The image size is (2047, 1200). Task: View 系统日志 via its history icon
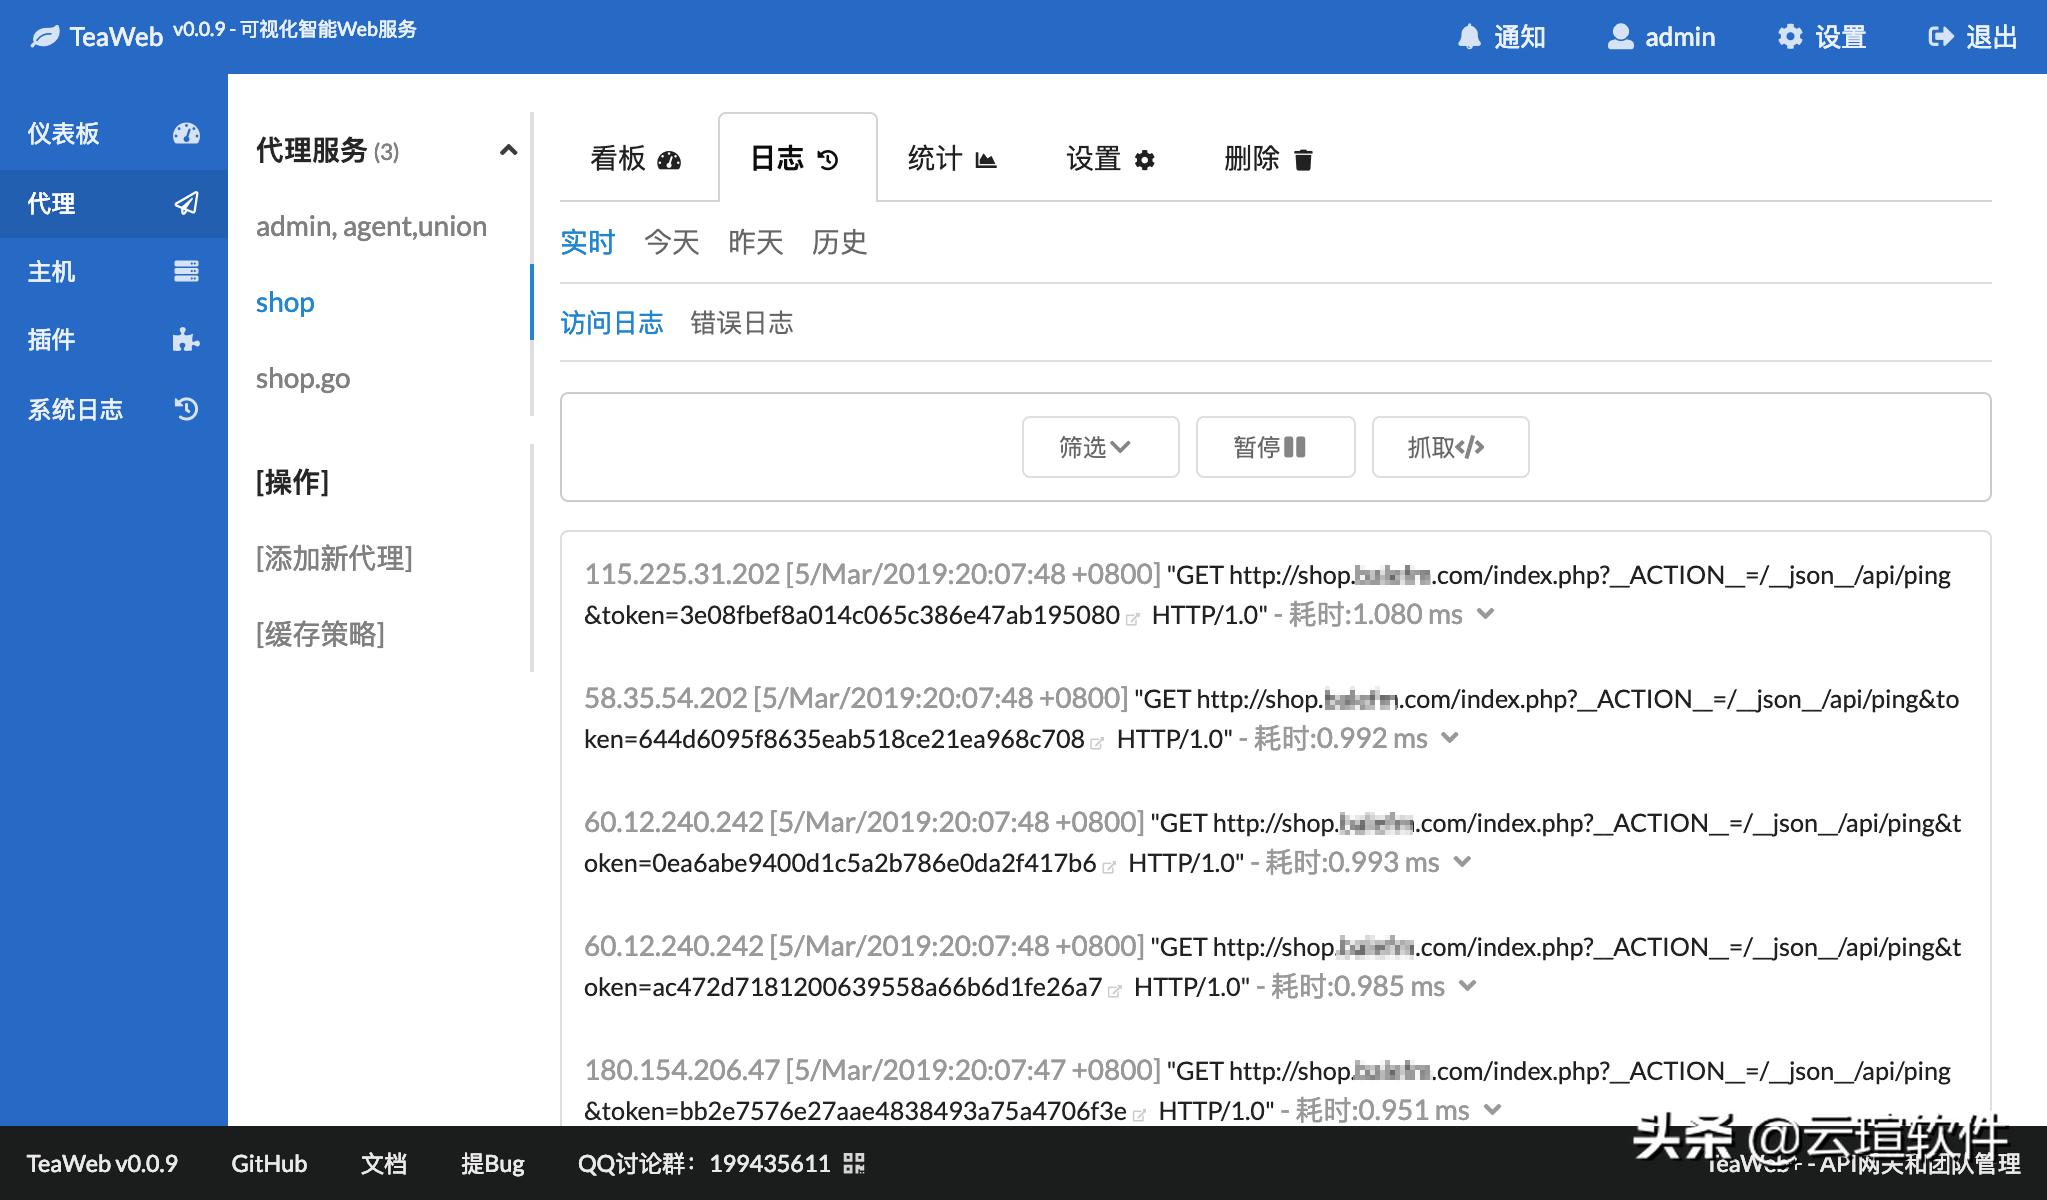186,409
